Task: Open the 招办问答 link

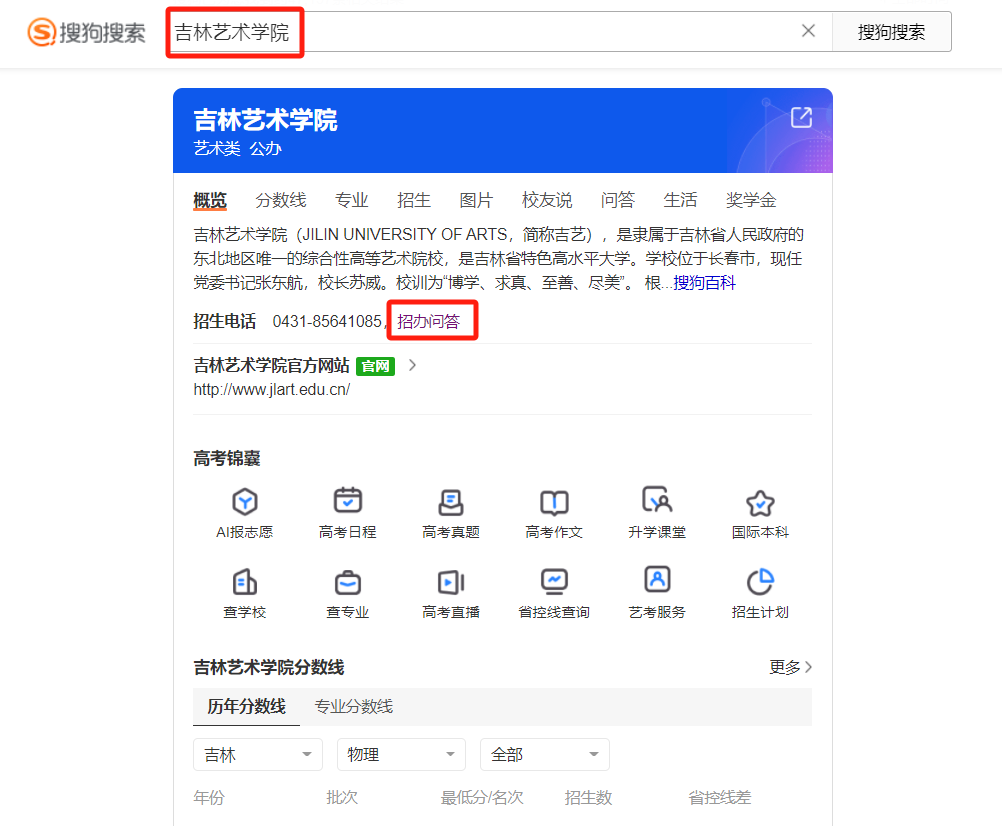Action: [429, 321]
